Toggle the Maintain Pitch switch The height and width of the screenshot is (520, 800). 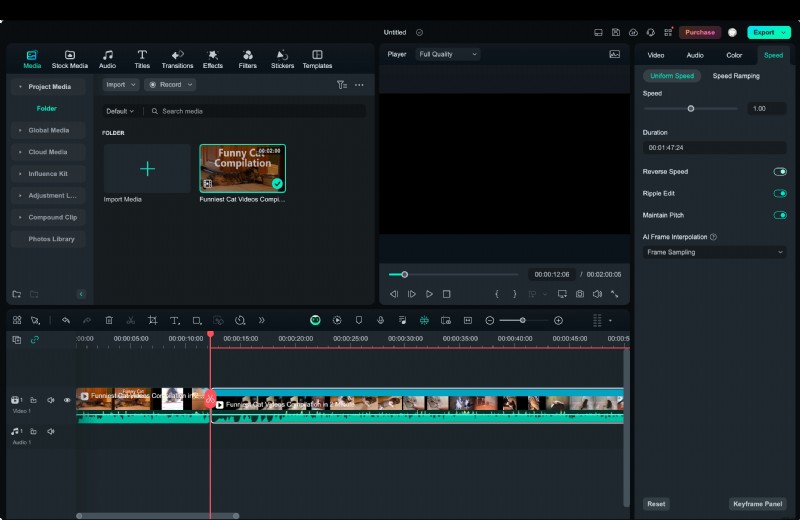tap(779, 215)
